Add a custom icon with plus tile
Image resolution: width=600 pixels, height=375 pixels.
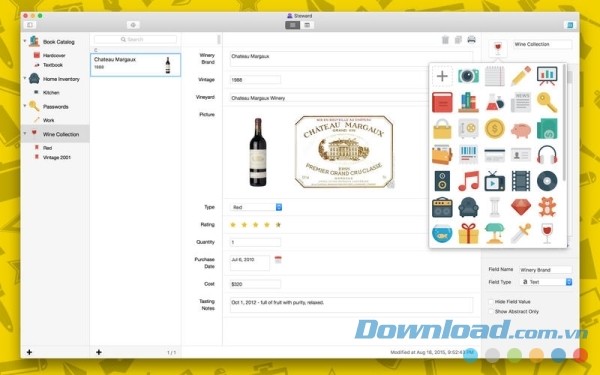click(442, 76)
